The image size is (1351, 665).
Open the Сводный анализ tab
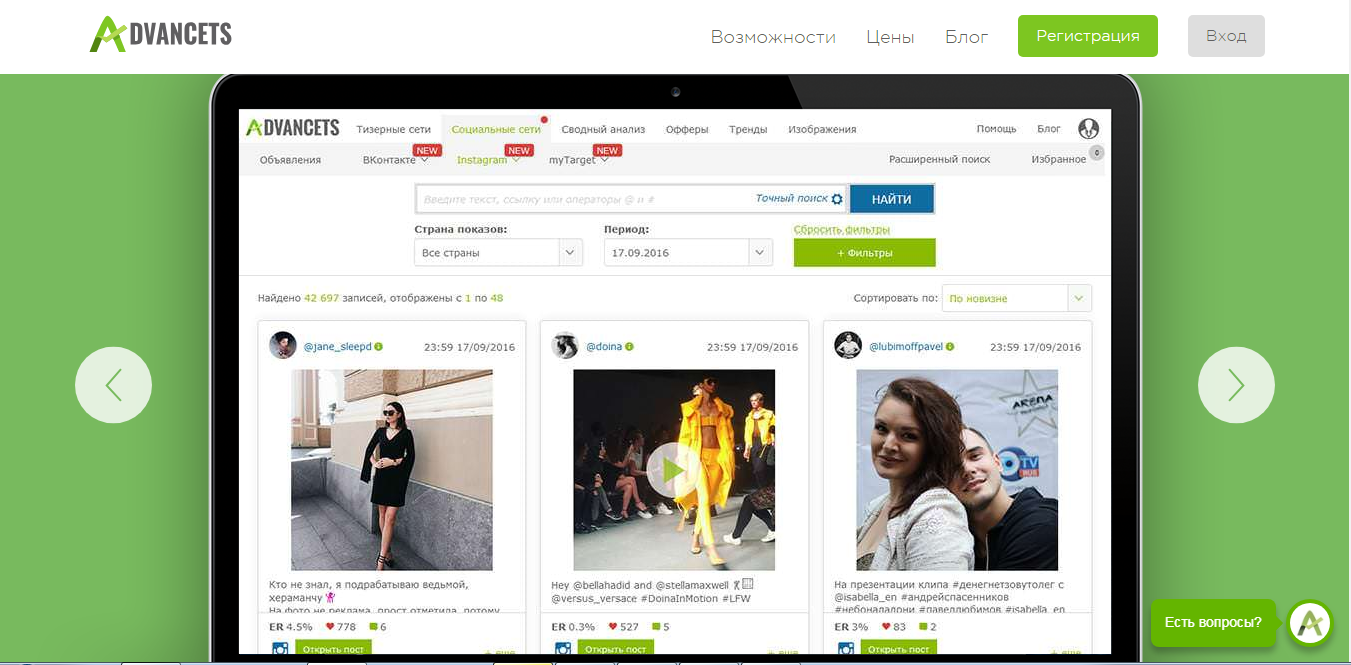(x=603, y=129)
